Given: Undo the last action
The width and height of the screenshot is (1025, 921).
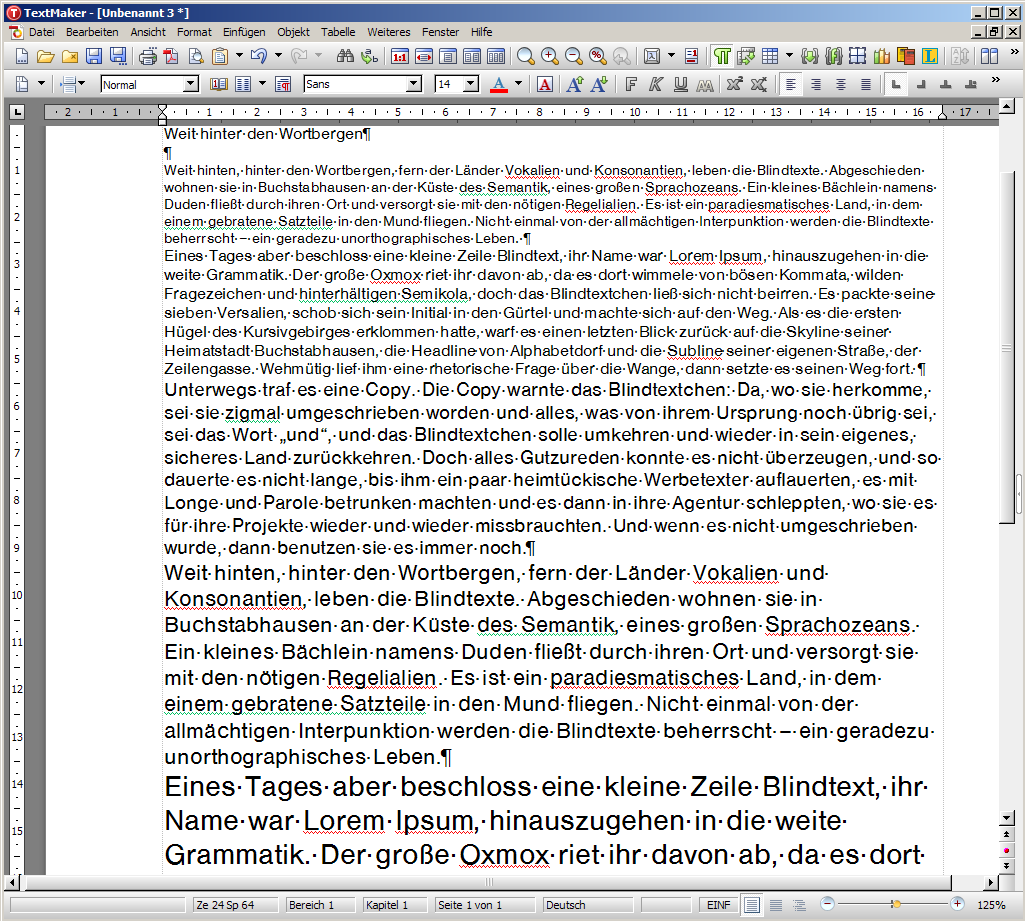Looking at the screenshot, I should 259,56.
